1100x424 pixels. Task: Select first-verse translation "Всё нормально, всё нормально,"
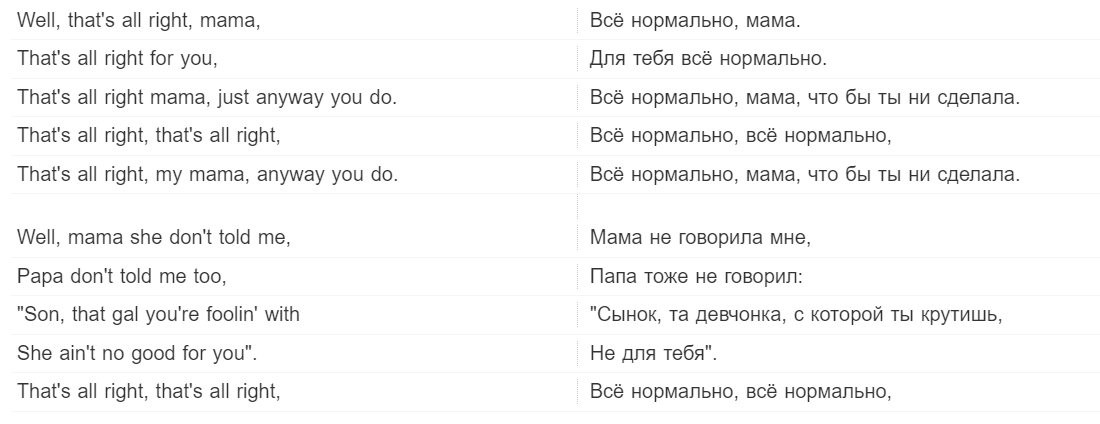740,135
